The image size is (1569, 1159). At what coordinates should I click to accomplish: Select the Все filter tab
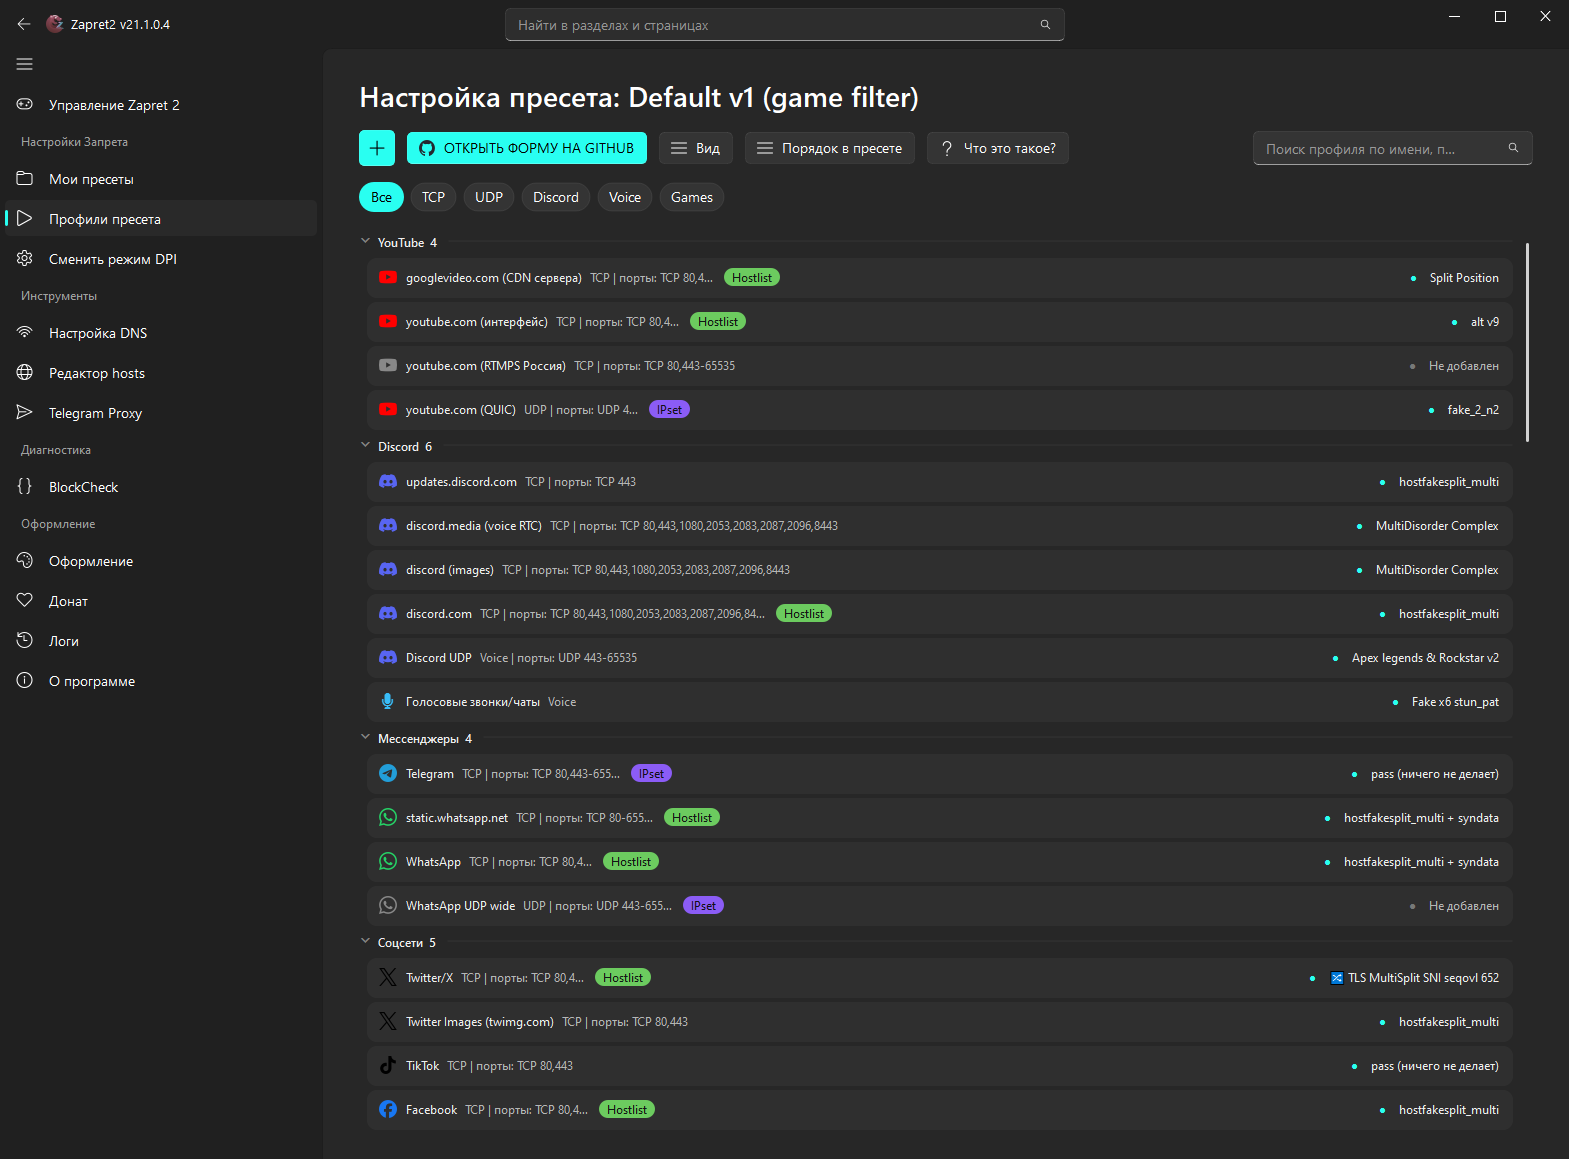[381, 197]
